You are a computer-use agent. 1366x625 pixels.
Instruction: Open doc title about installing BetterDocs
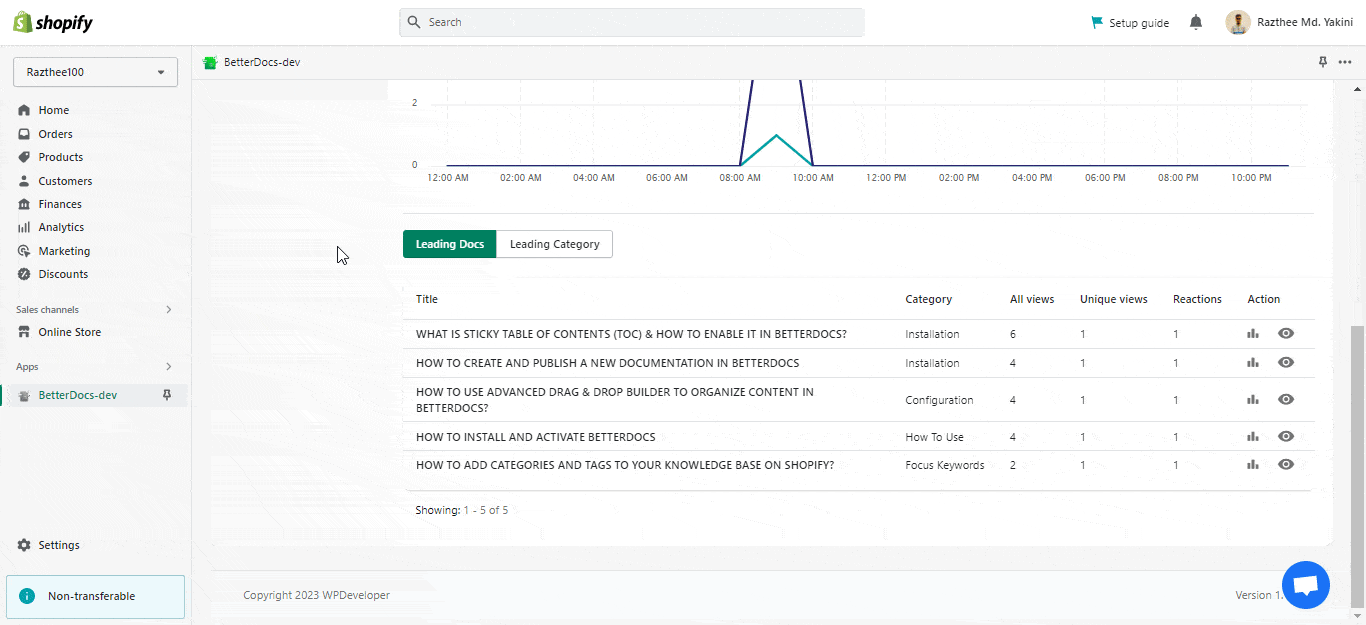tap(536, 437)
